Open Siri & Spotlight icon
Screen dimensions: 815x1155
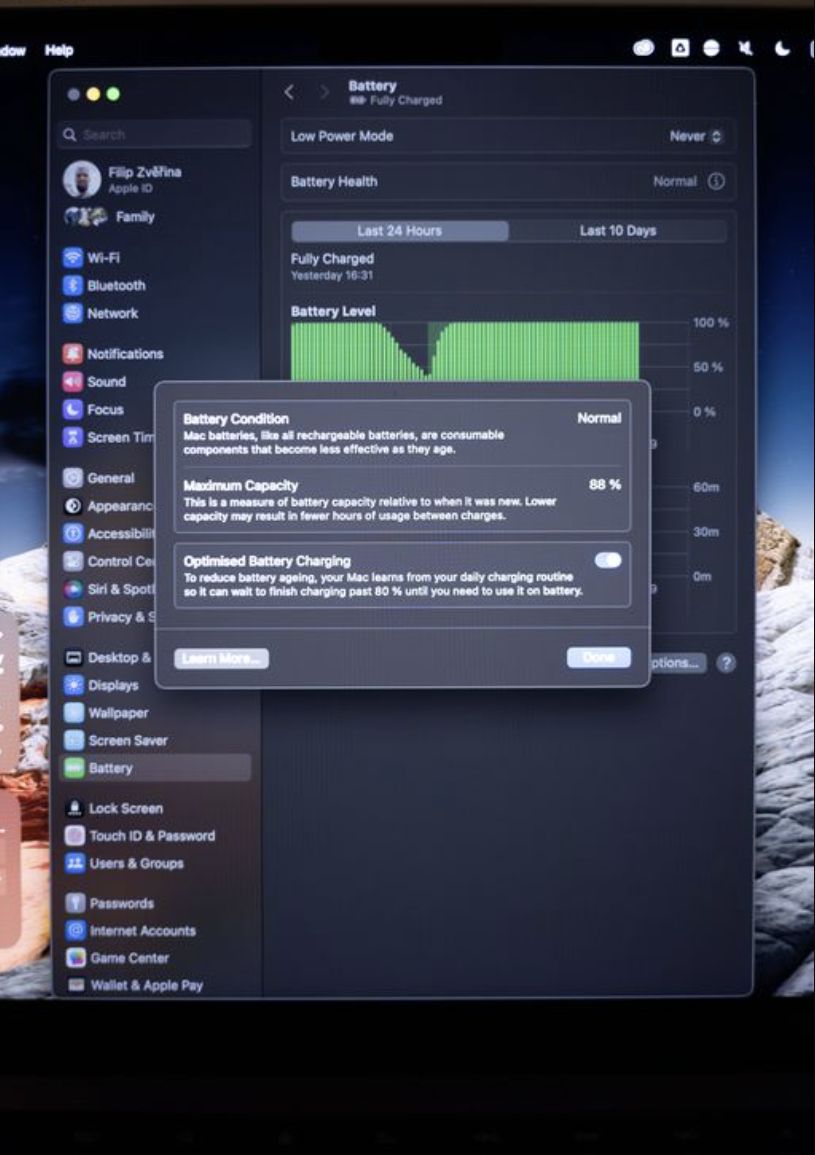(x=72, y=589)
